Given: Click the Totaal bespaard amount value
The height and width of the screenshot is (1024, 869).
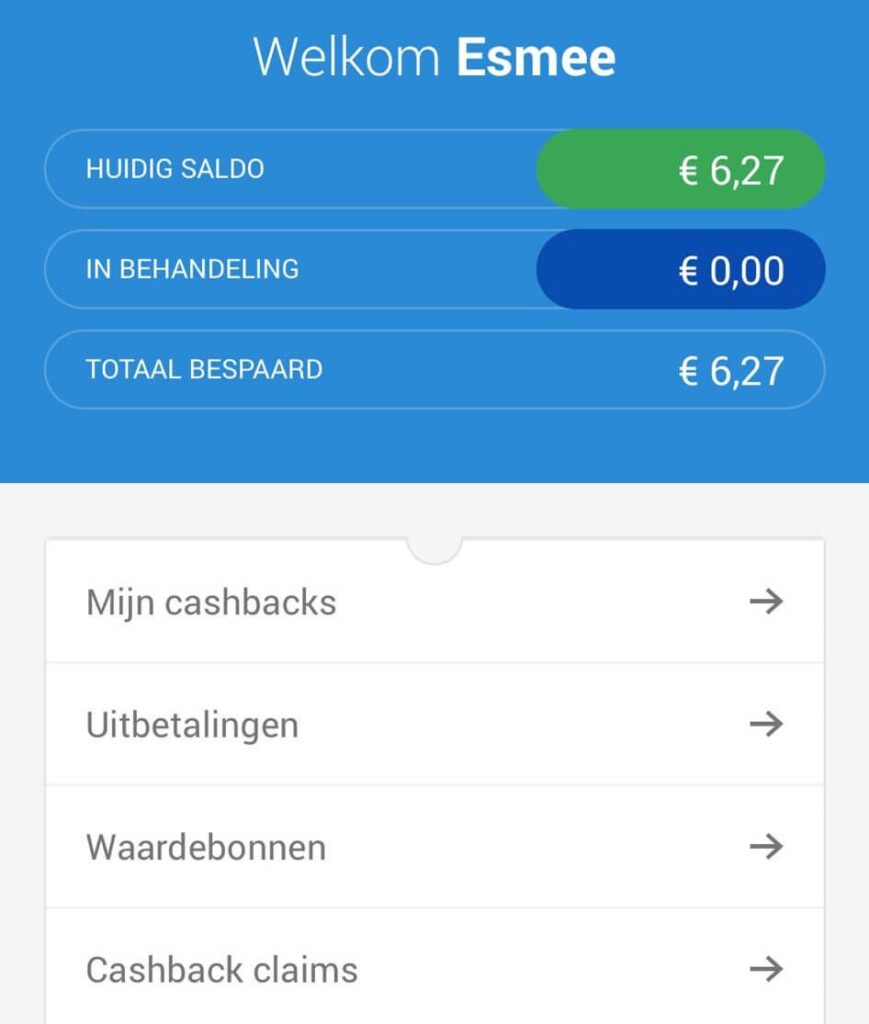Looking at the screenshot, I should pyautogui.click(x=731, y=371).
